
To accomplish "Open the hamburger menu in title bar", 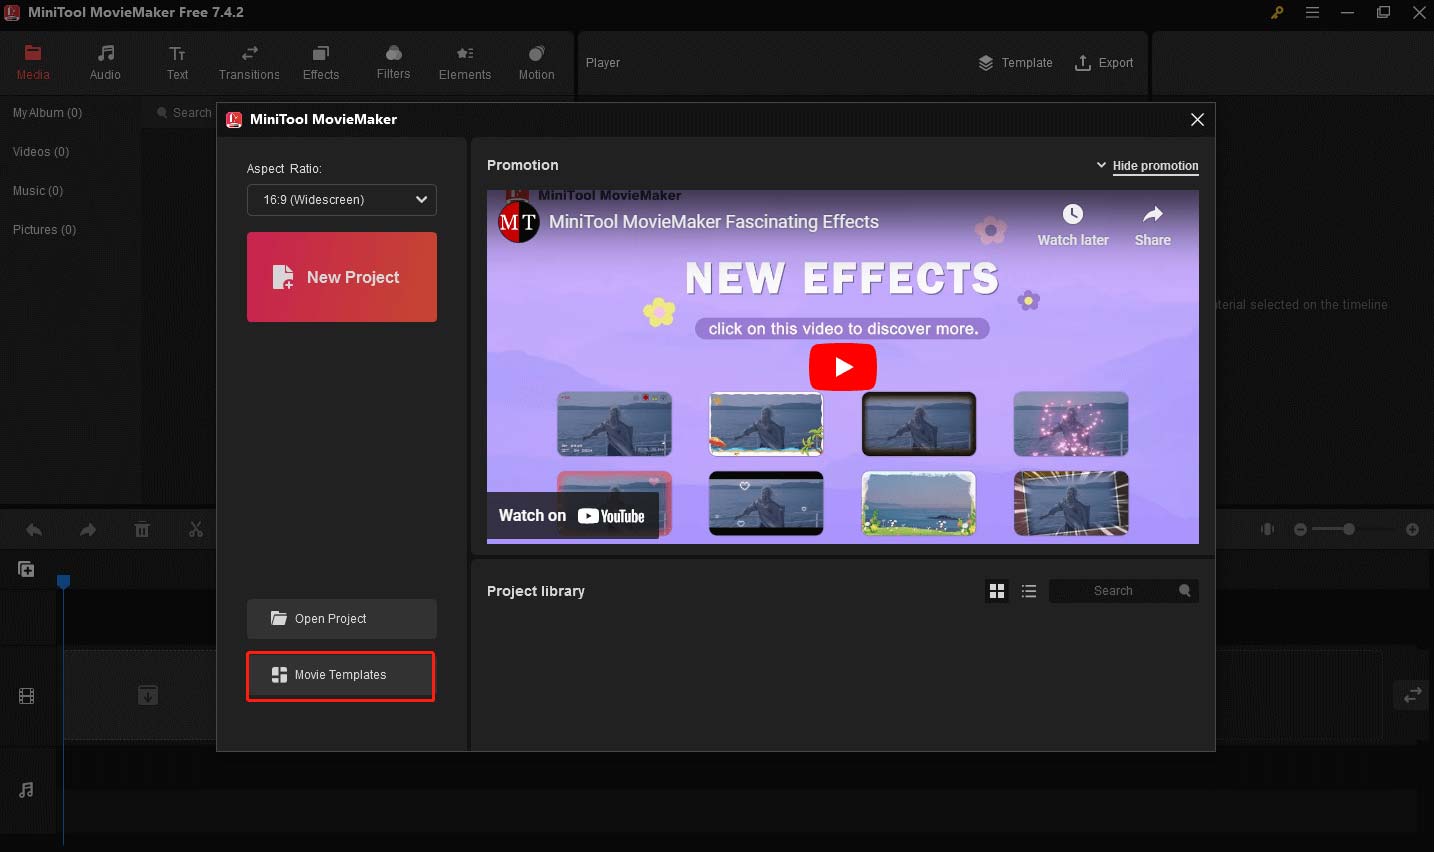I will 1312,13.
